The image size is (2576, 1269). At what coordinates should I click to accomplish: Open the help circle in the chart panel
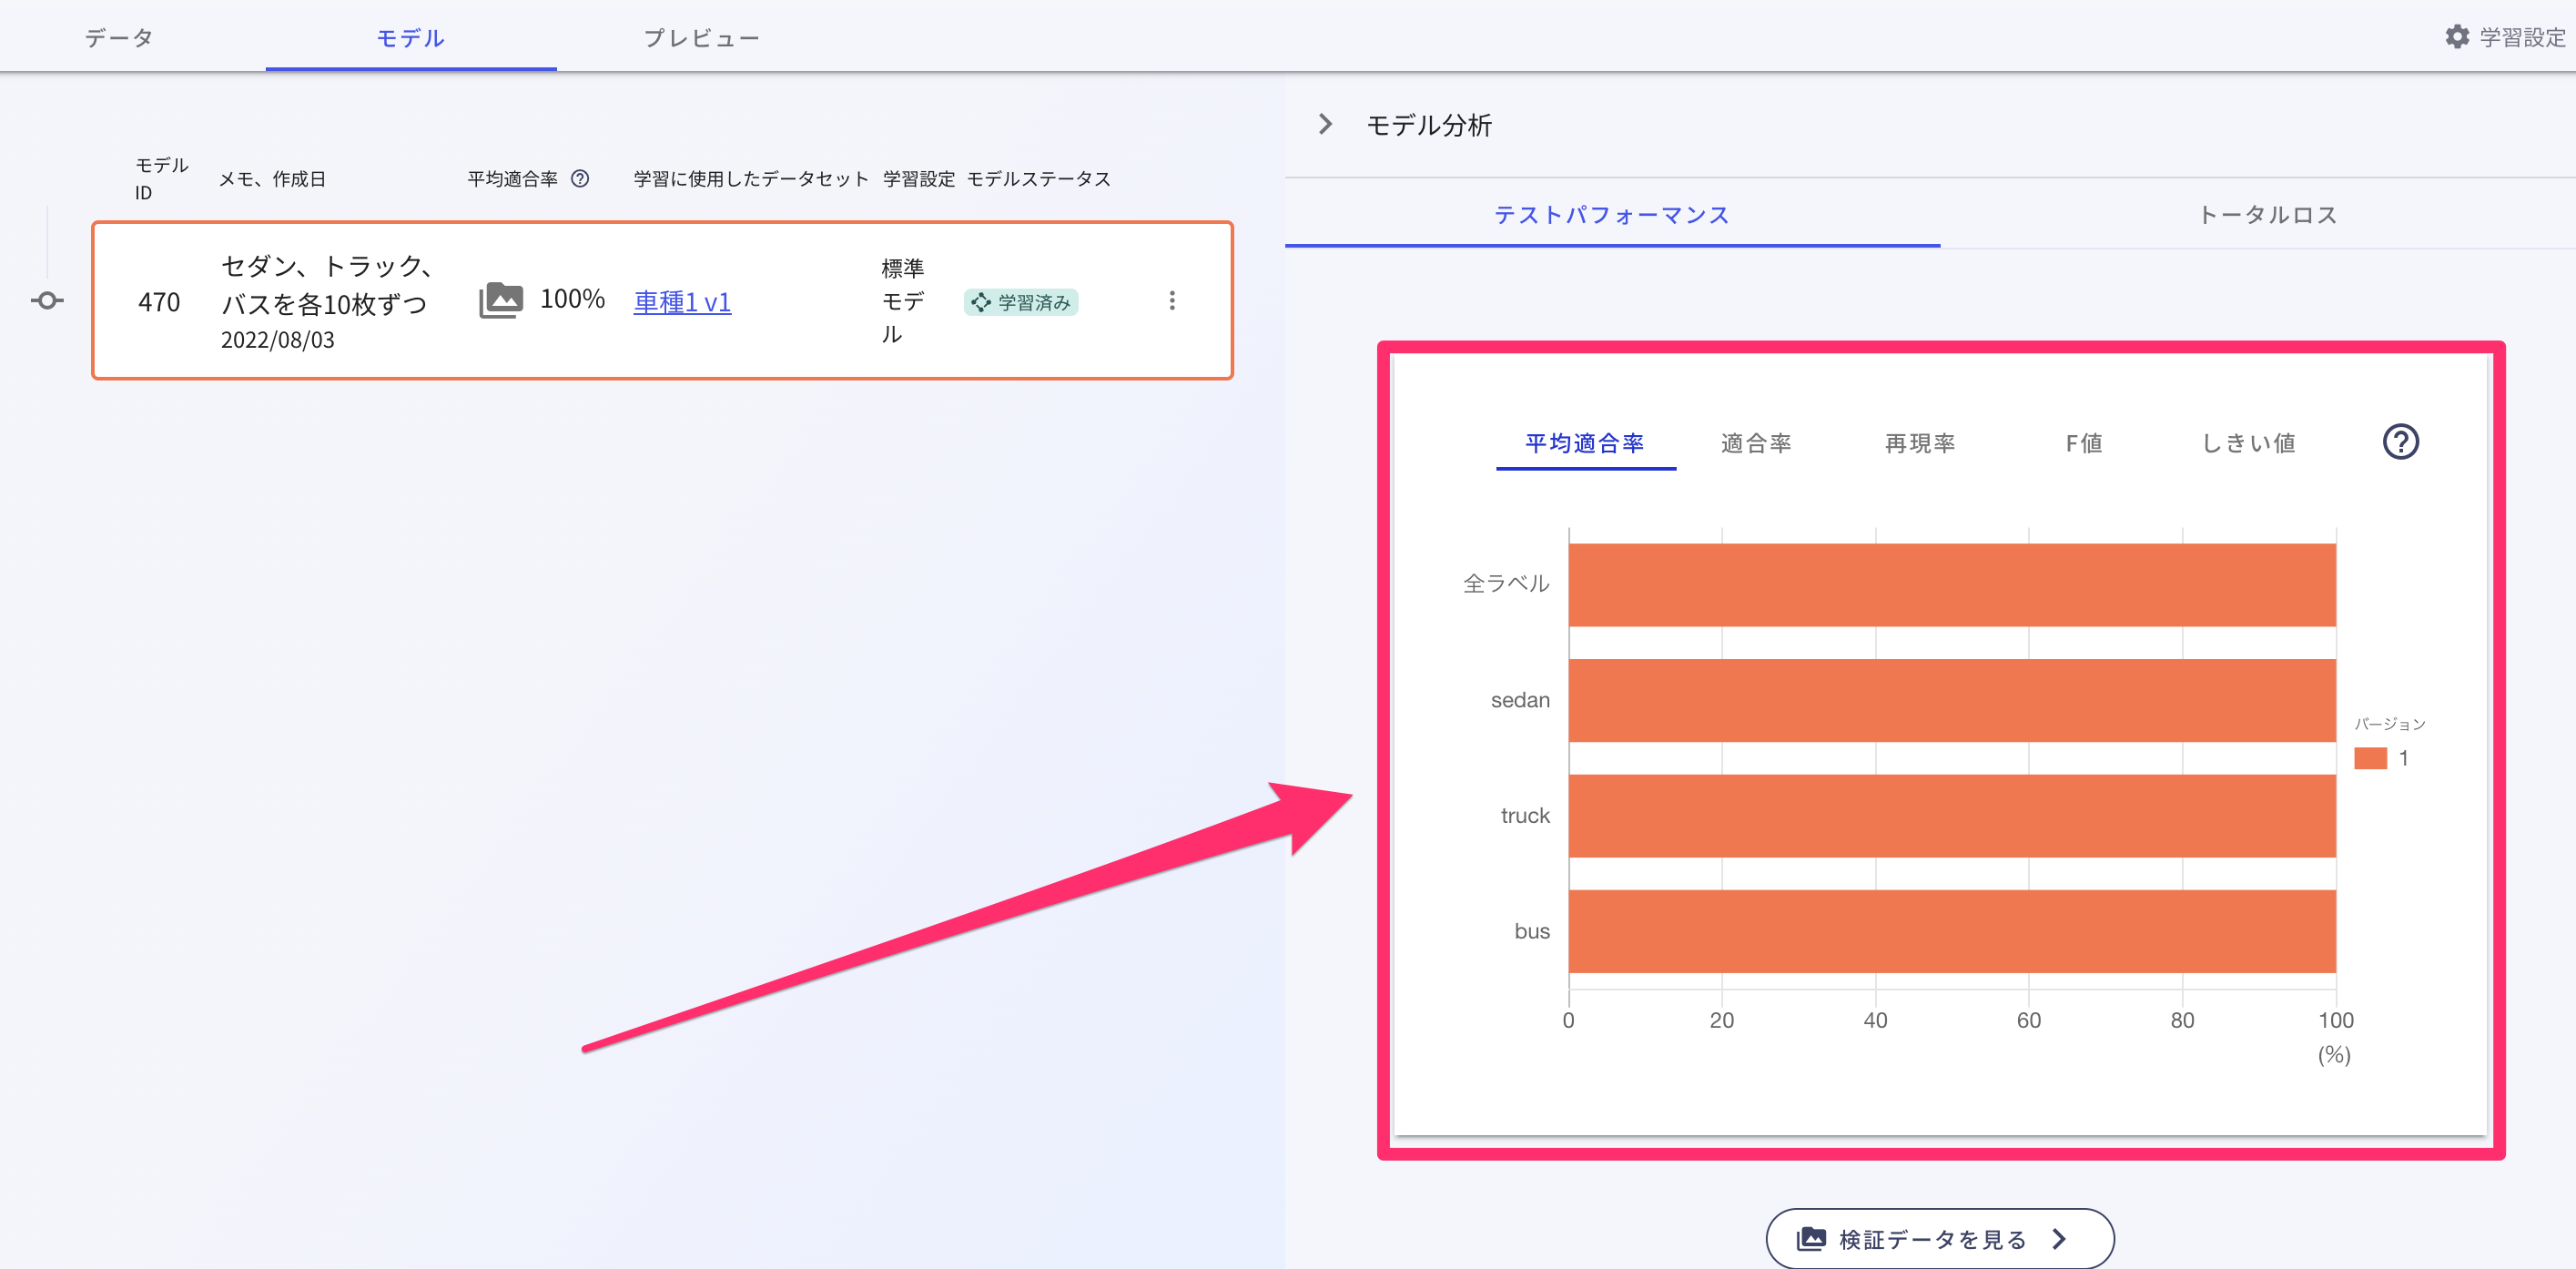coord(2402,441)
